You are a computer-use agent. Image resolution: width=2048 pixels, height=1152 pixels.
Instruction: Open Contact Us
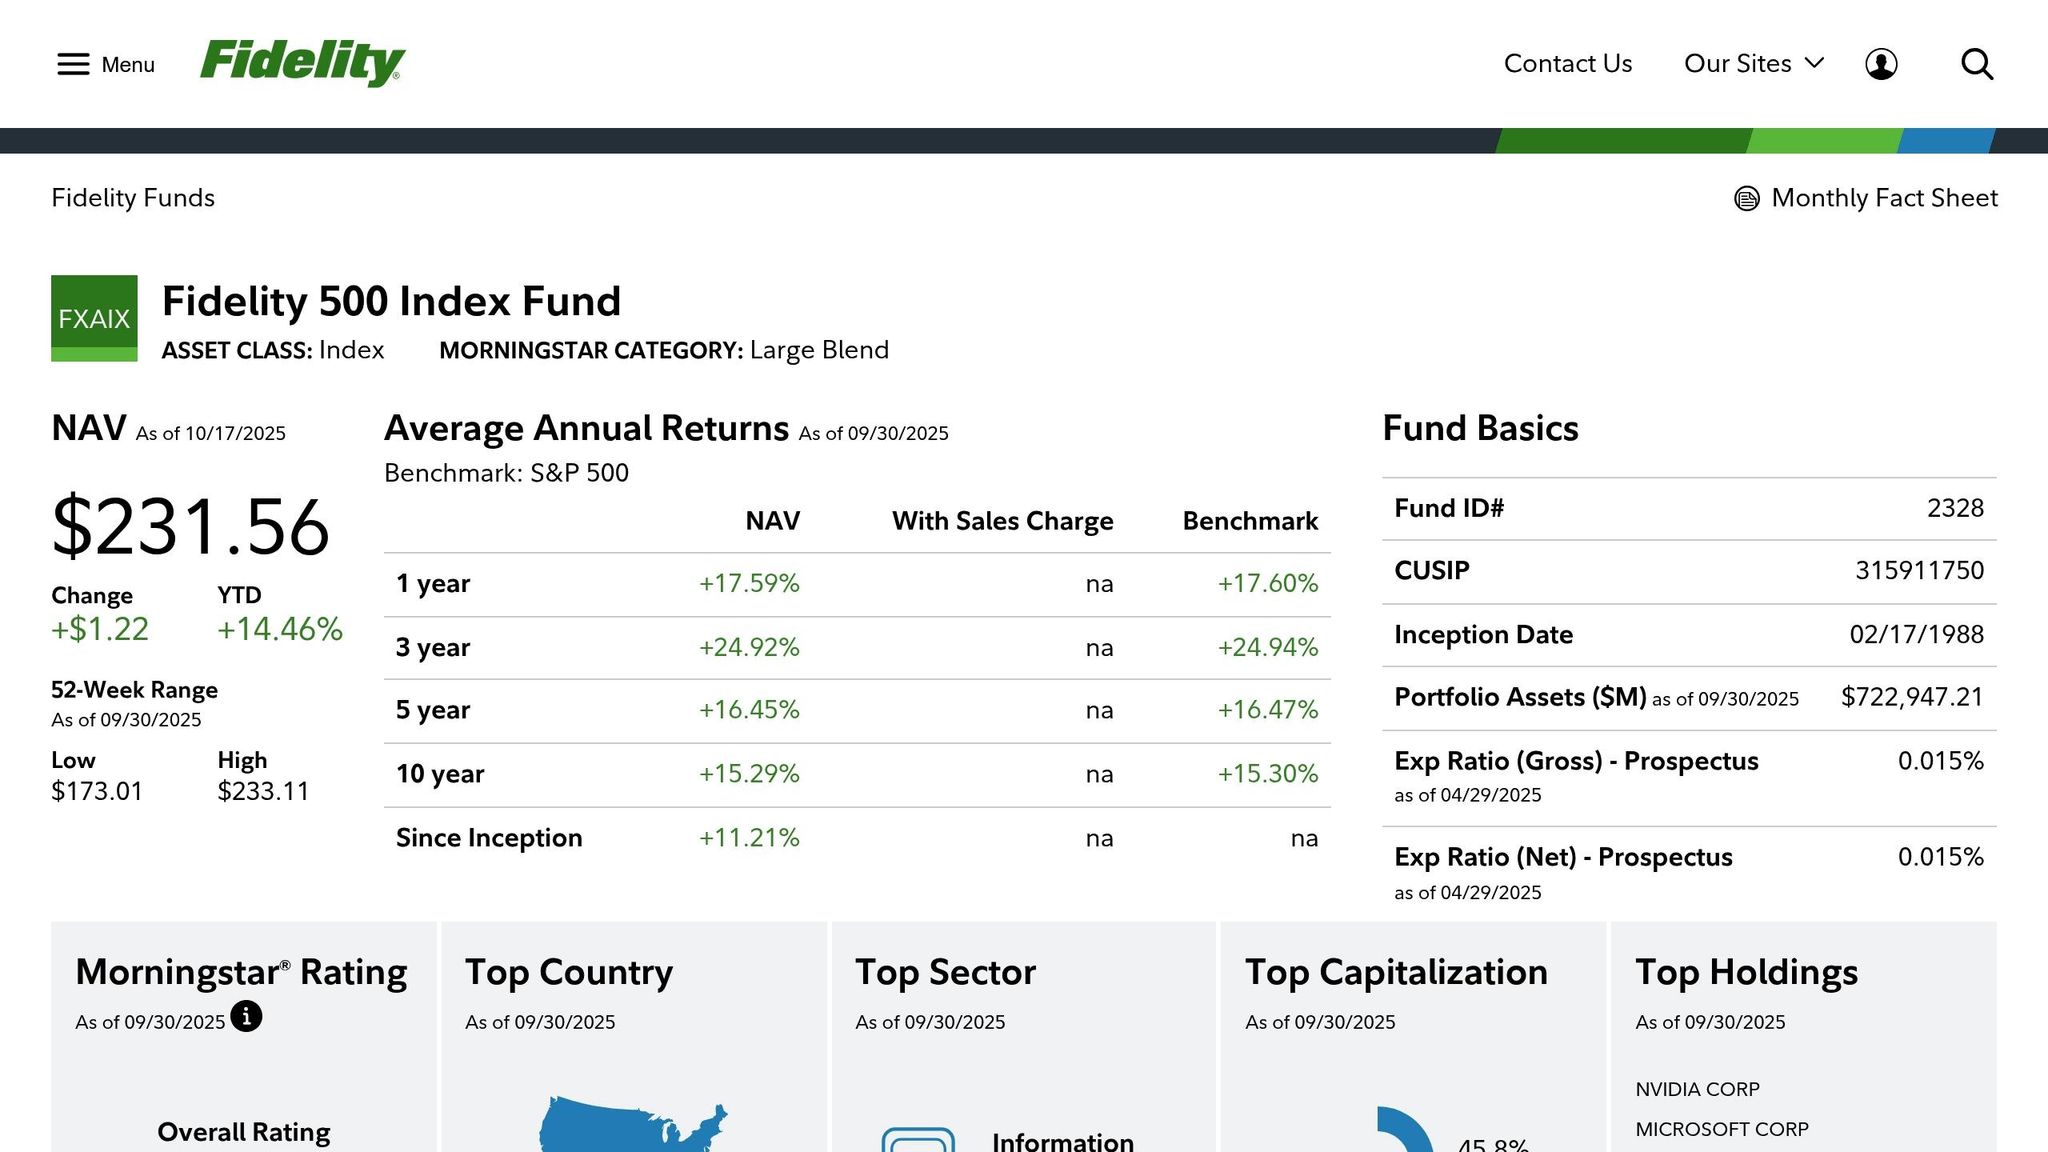point(1567,63)
